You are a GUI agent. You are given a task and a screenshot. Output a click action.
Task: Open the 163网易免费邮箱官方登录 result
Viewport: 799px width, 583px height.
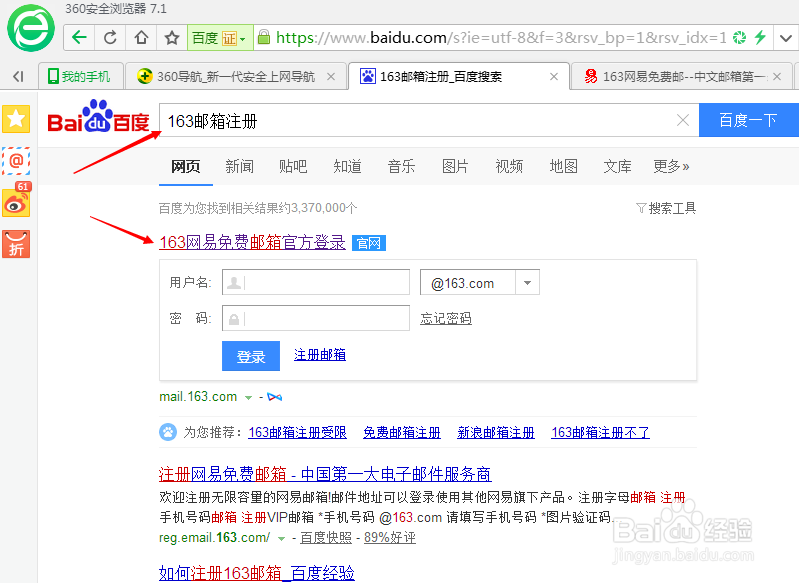pos(252,242)
